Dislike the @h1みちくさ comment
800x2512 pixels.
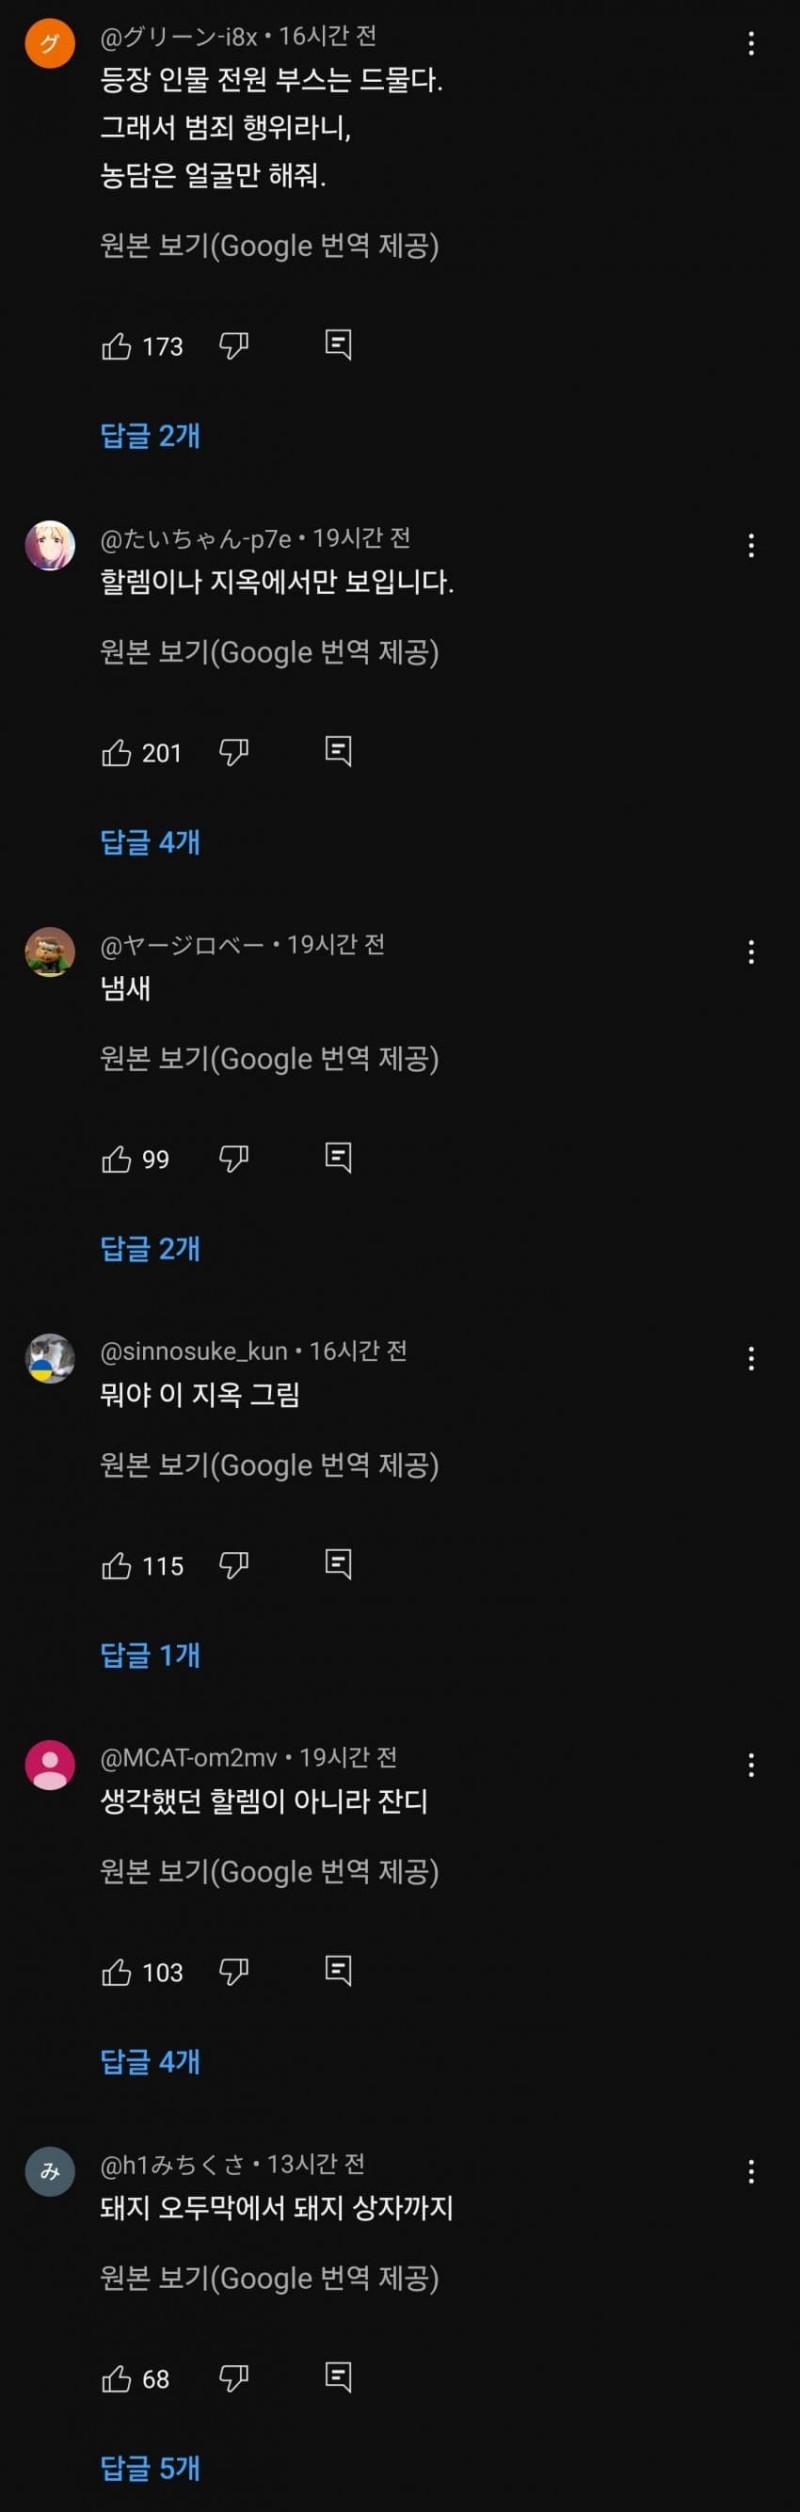pyautogui.click(x=234, y=2378)
